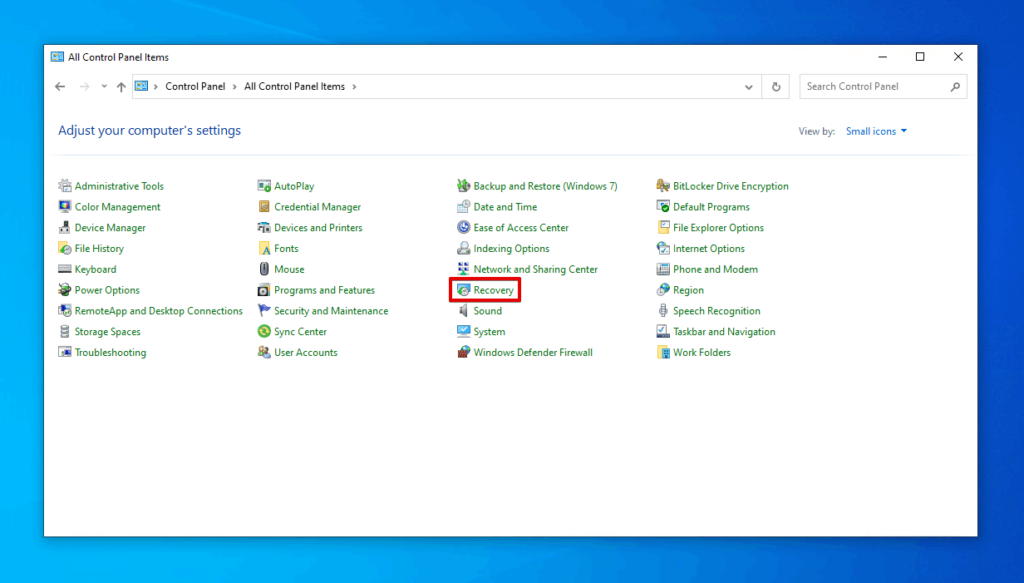Open the recent locations dropdown beside Forward
The height and width of the screenshot is (583, 1024).
coord(103,87)
